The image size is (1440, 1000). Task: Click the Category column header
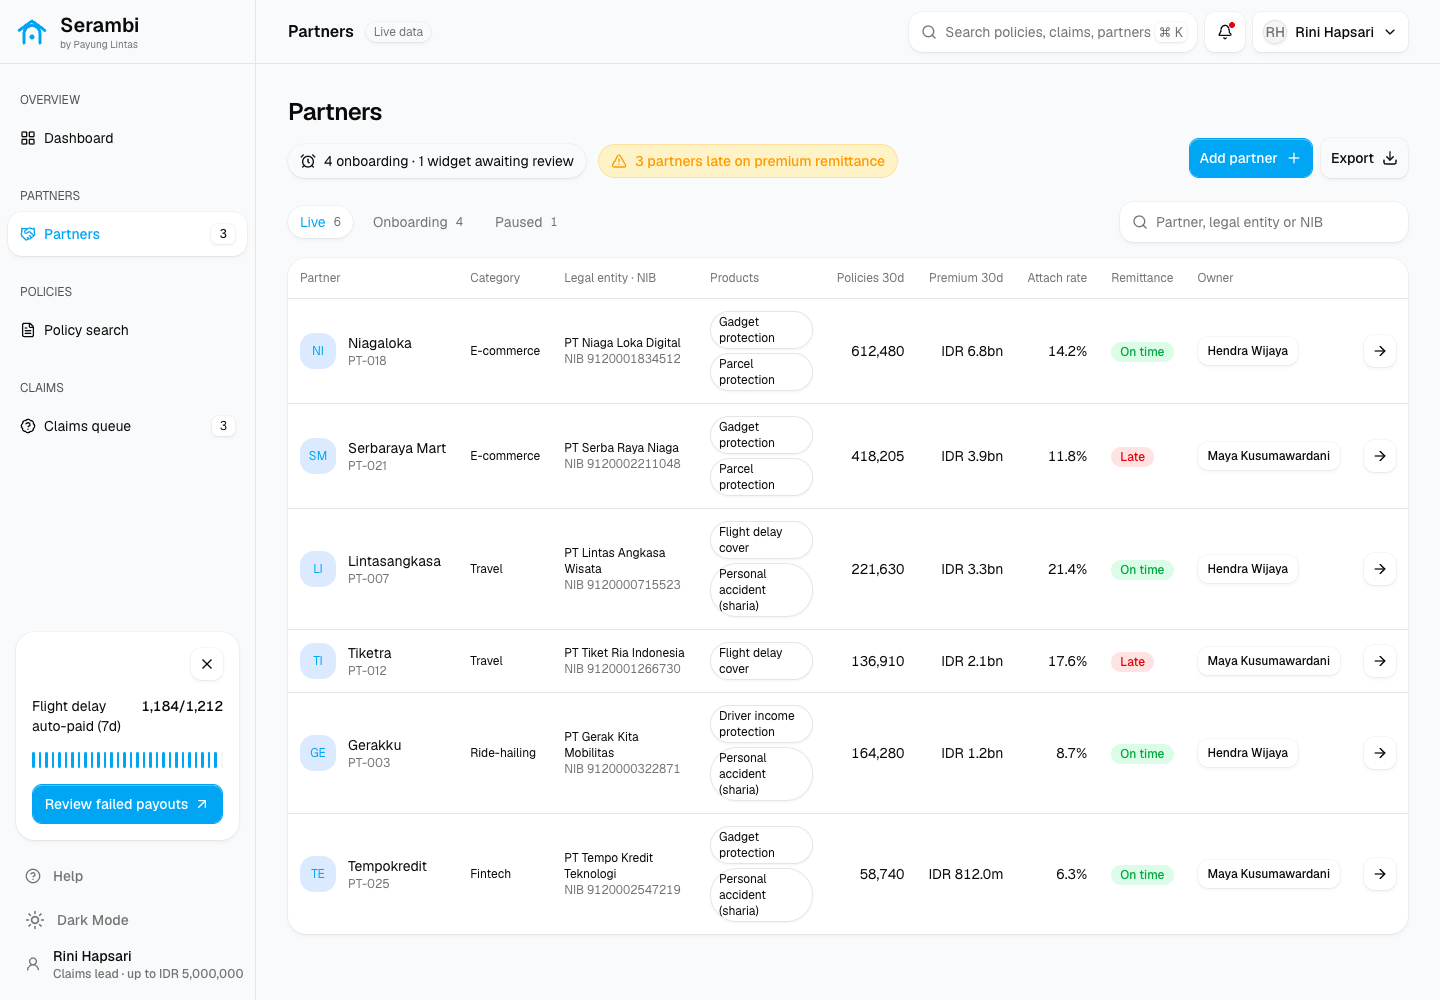click(495, 278)
